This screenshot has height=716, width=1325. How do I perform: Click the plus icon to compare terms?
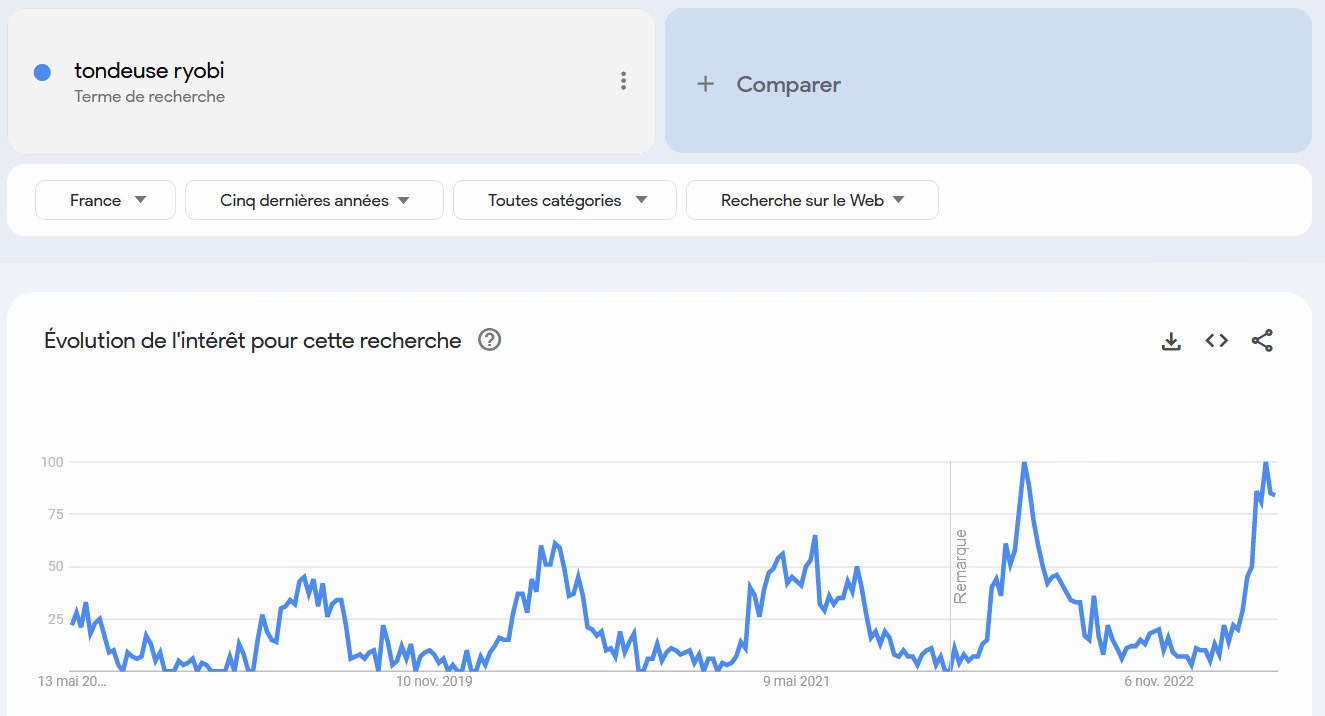(705, 84)
